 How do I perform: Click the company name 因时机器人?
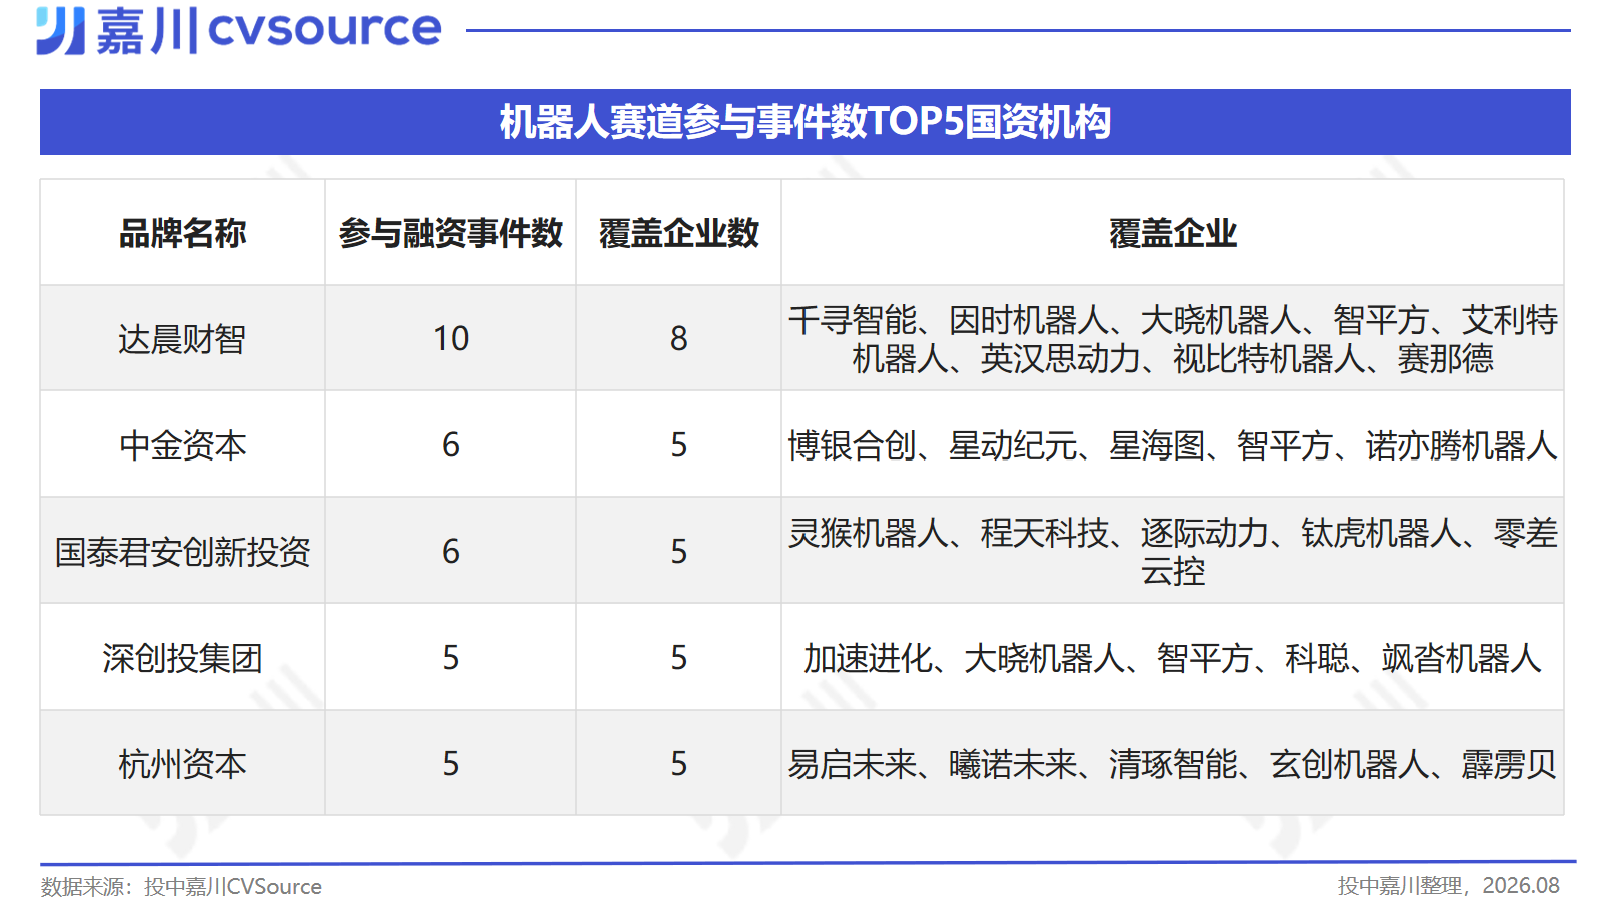pyautogui.click(x=1028, y=320)
